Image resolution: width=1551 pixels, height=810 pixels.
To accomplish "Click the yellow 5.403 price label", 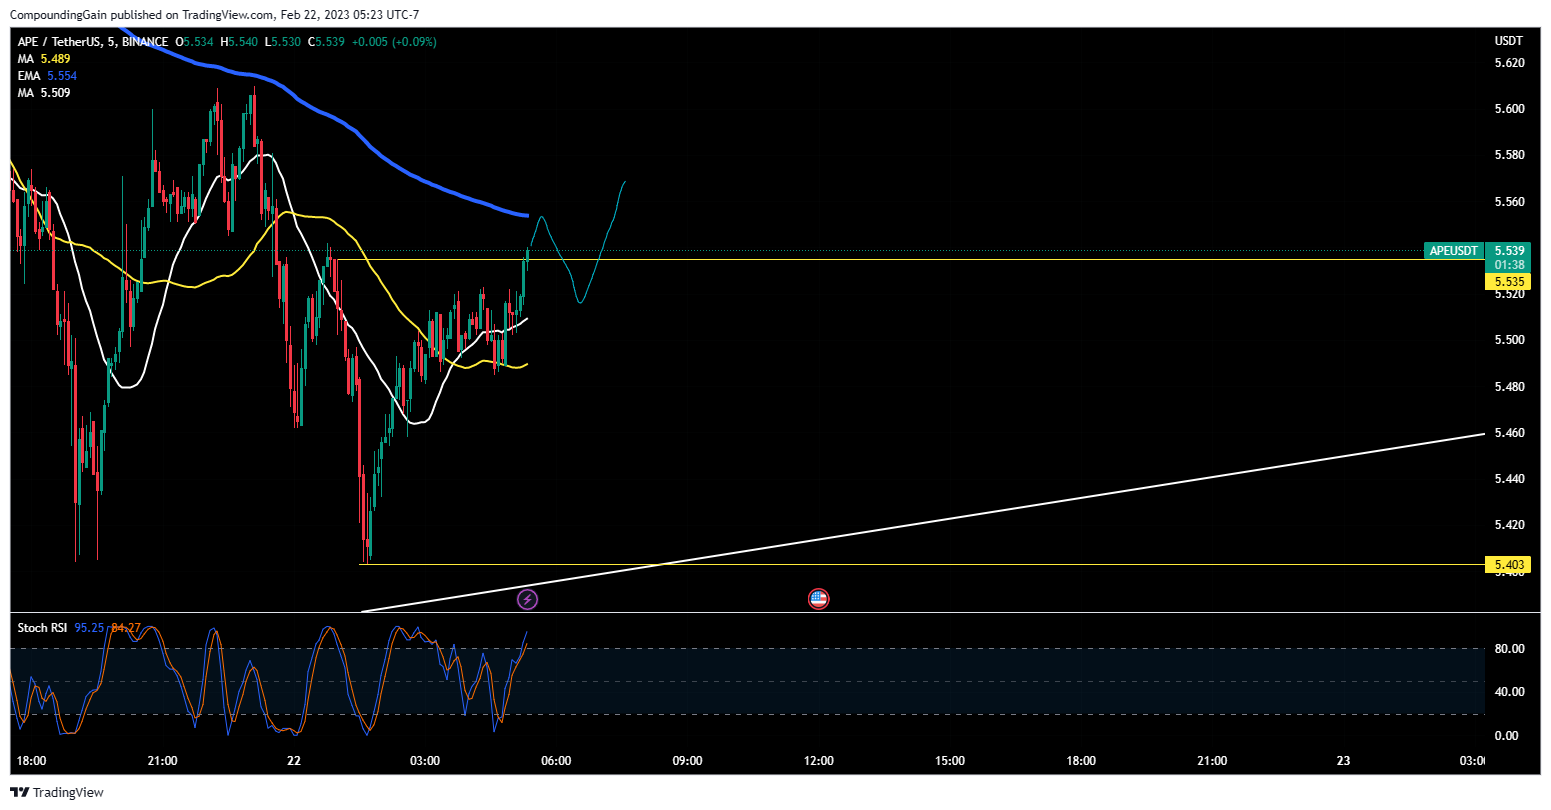I will (1508, 565).
